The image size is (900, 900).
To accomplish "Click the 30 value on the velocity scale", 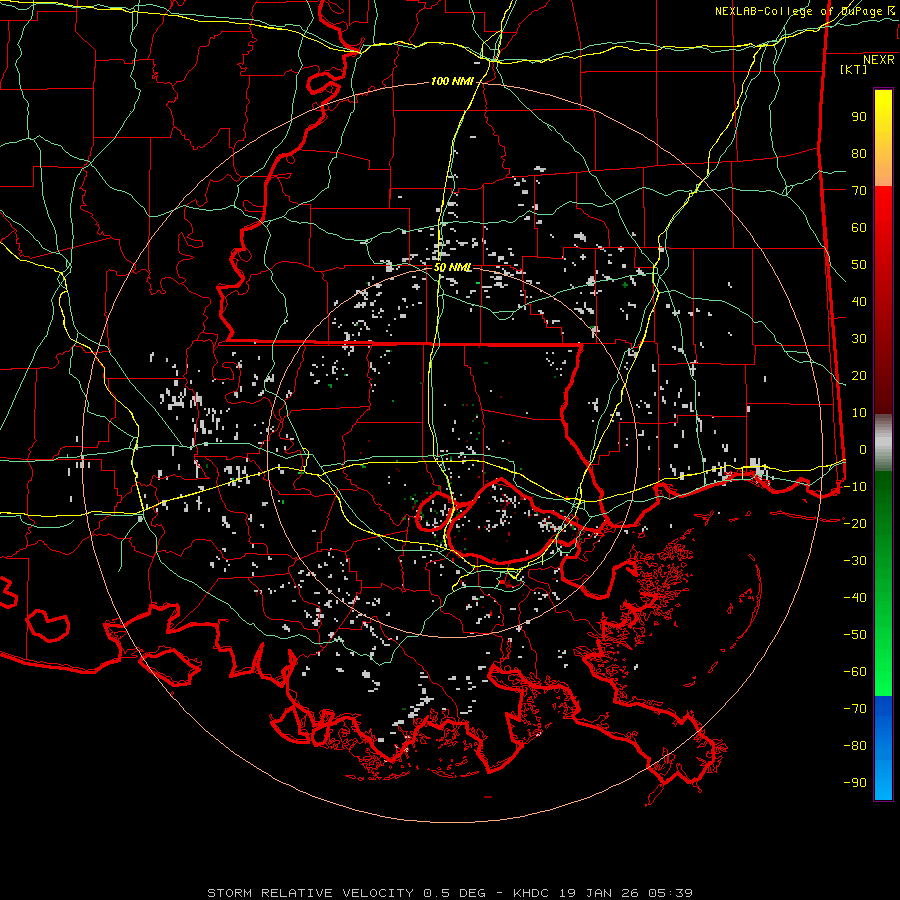I will point(859,339).
